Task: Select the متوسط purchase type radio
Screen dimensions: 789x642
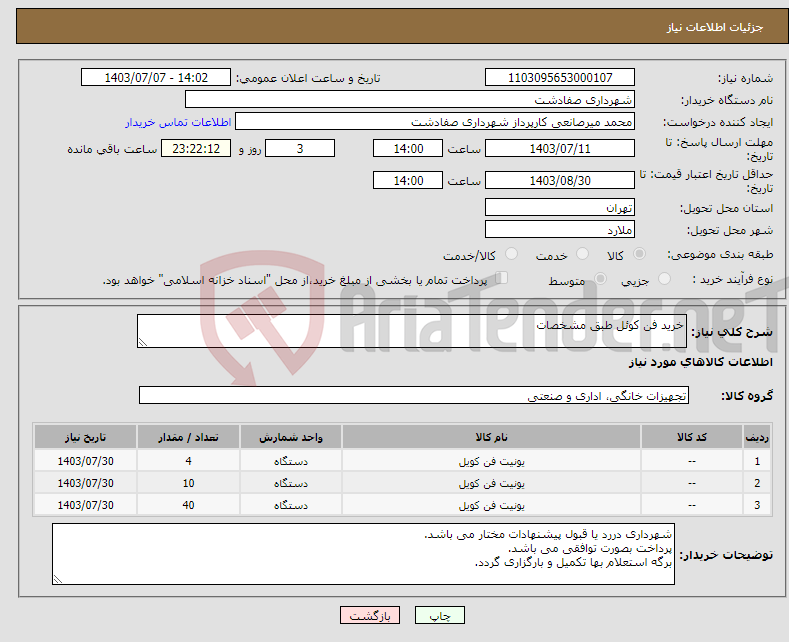Action: (x=600, y=278)
